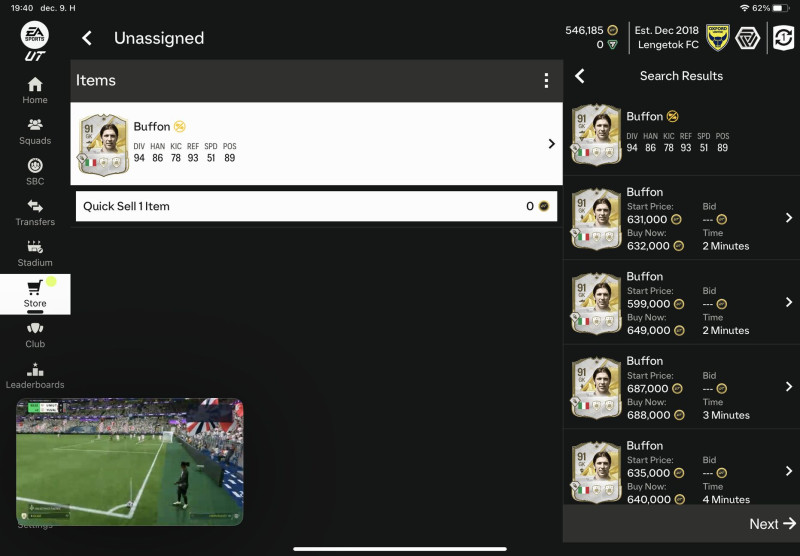800x556 pixels.
Task: Click the Search Results heading
Action: [681, 76]
